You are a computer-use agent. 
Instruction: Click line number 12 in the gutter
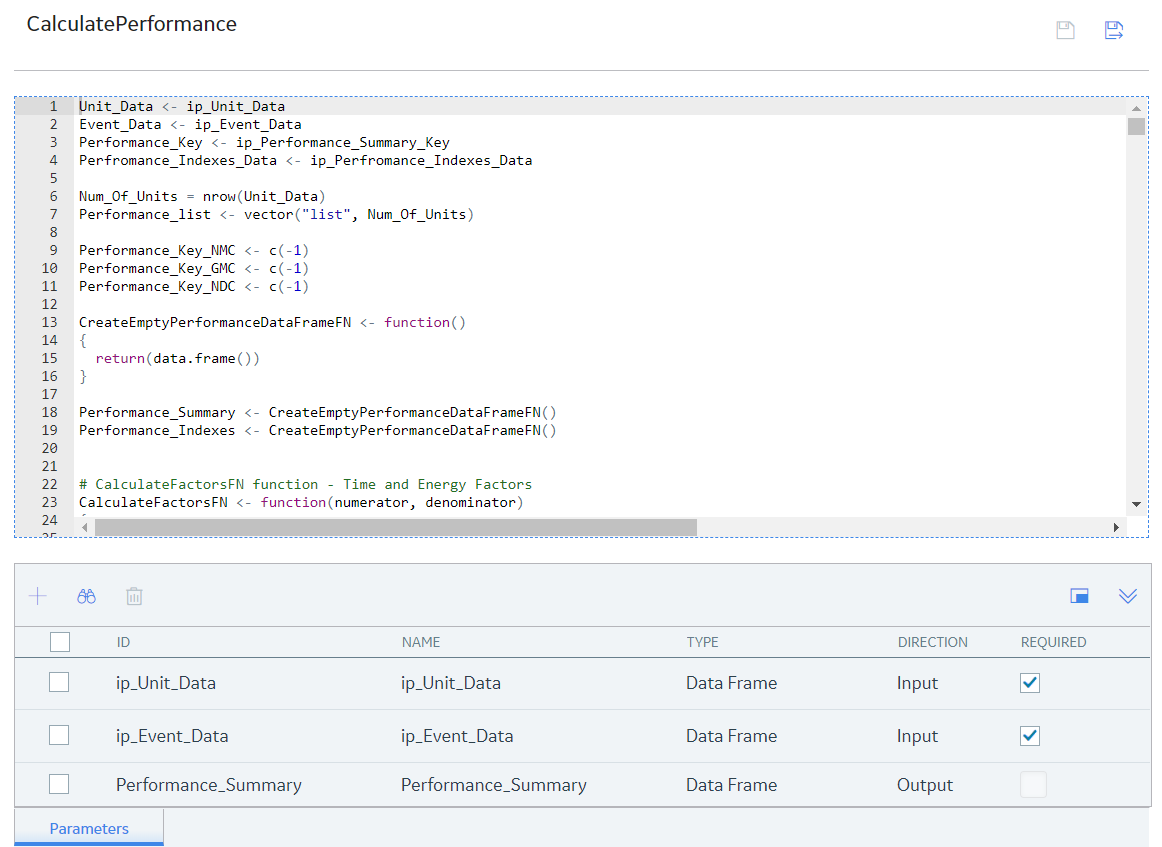click(50, 305)
